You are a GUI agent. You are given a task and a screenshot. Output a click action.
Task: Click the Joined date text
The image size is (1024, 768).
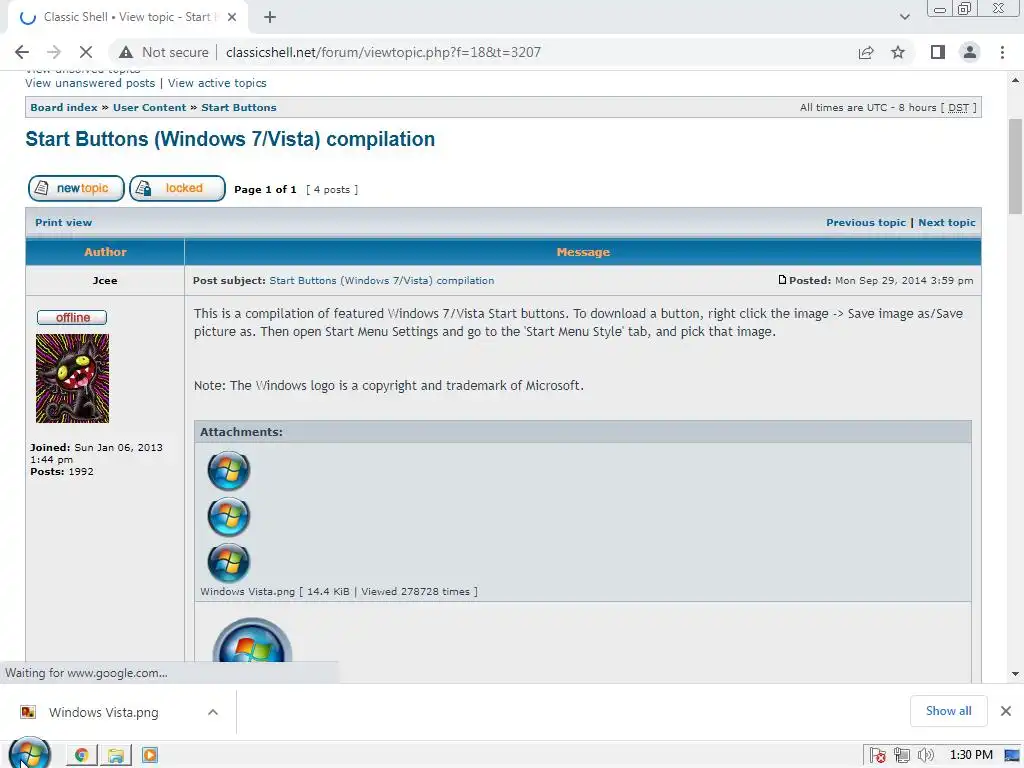pyautogui.click(x=96, y=453)
